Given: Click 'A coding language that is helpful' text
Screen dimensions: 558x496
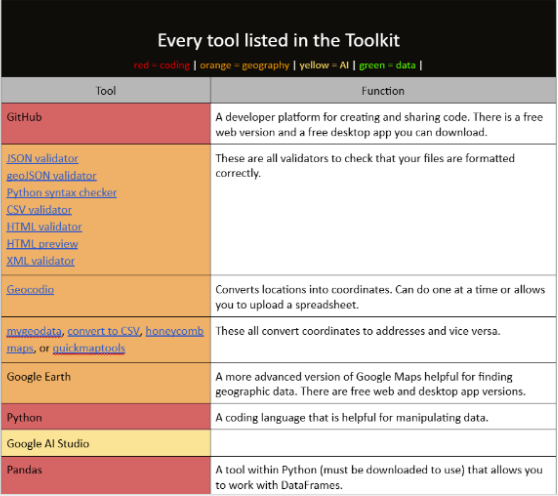Looking at the screenshot, I should (x=352, y=417).
